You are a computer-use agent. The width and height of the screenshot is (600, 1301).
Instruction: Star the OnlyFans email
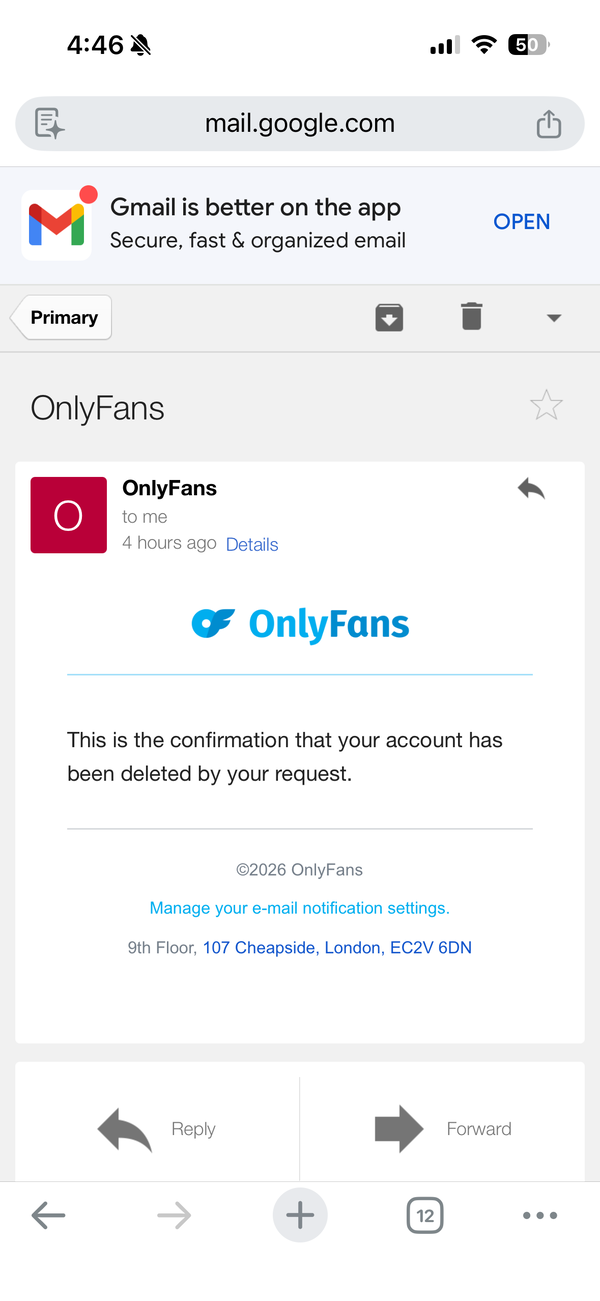pos(546,406)
